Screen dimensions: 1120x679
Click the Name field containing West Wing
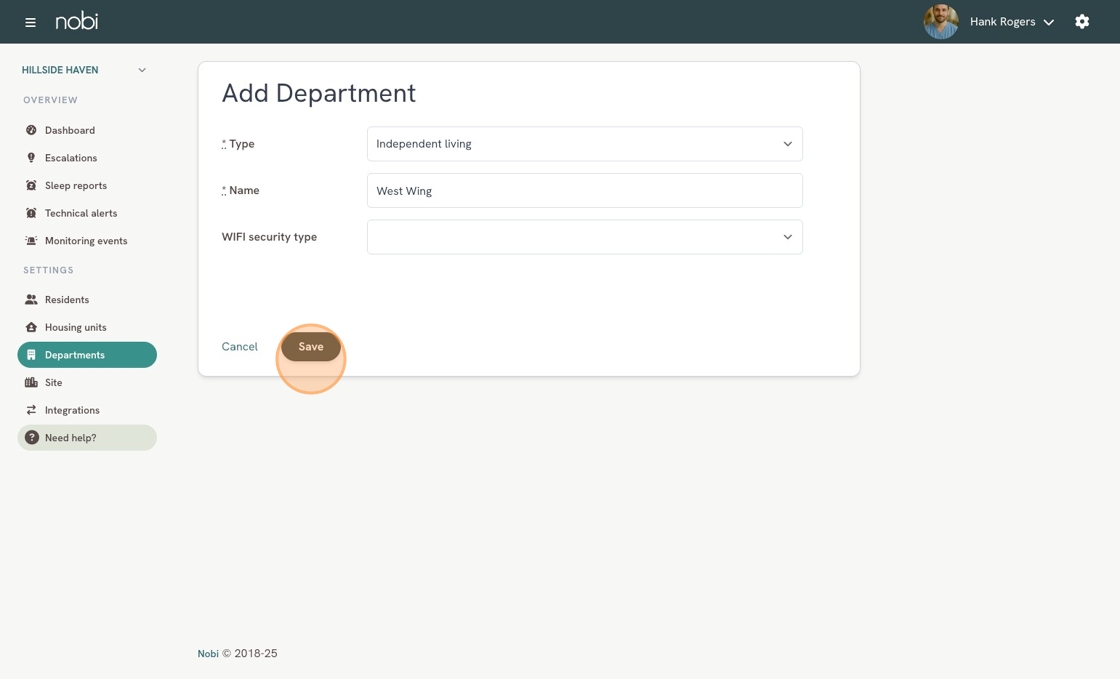[584, 191]
